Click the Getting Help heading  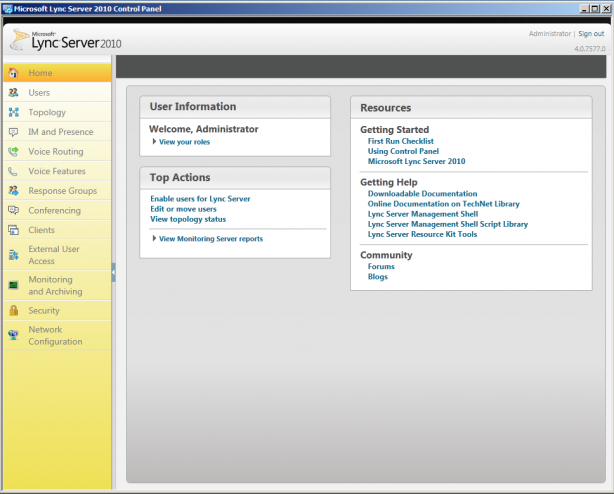[x=388, y=182]
